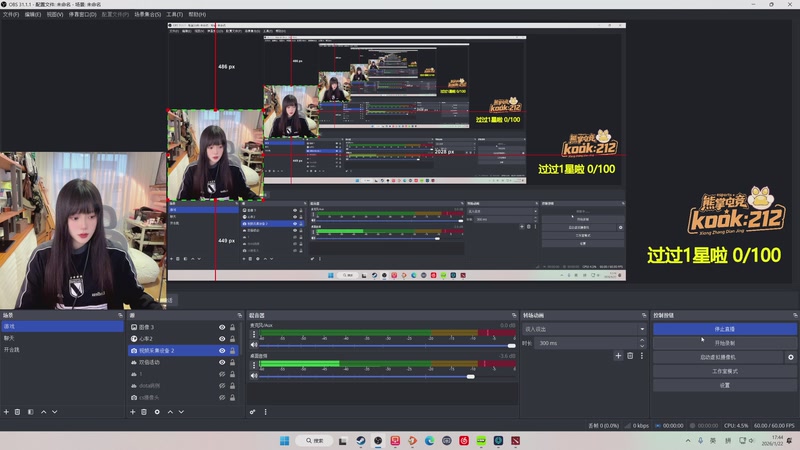Screen dimensions: 800x450
Task: Unlock the 图像 3 source
Action: (x=233, y=327)
